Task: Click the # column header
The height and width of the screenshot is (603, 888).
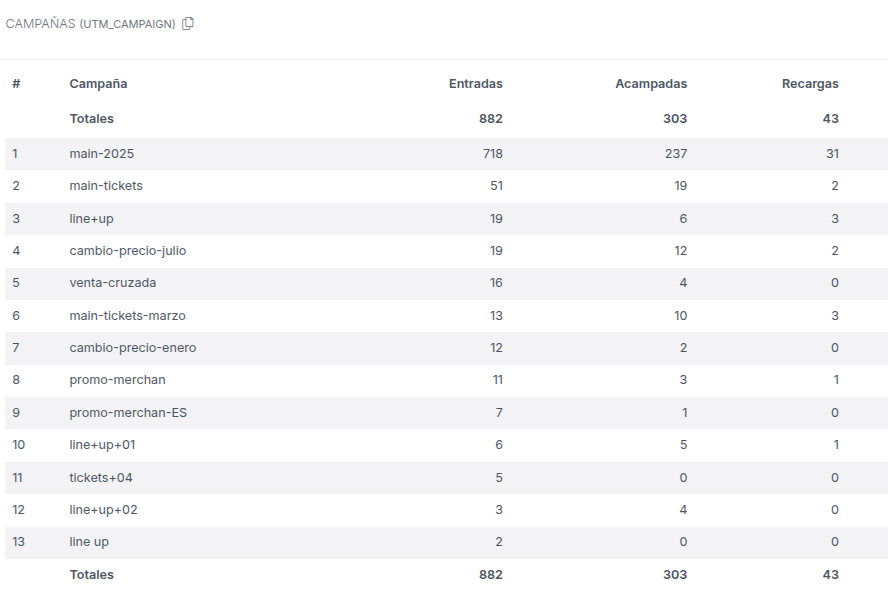Action: [x=16, y=84]
